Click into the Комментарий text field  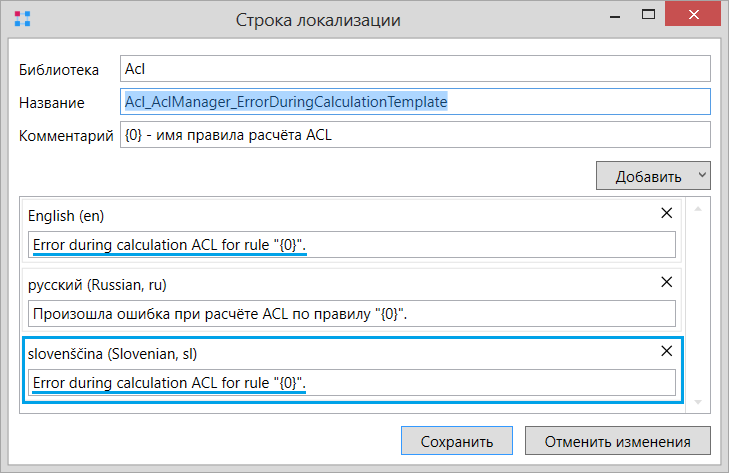pos(415,135)
